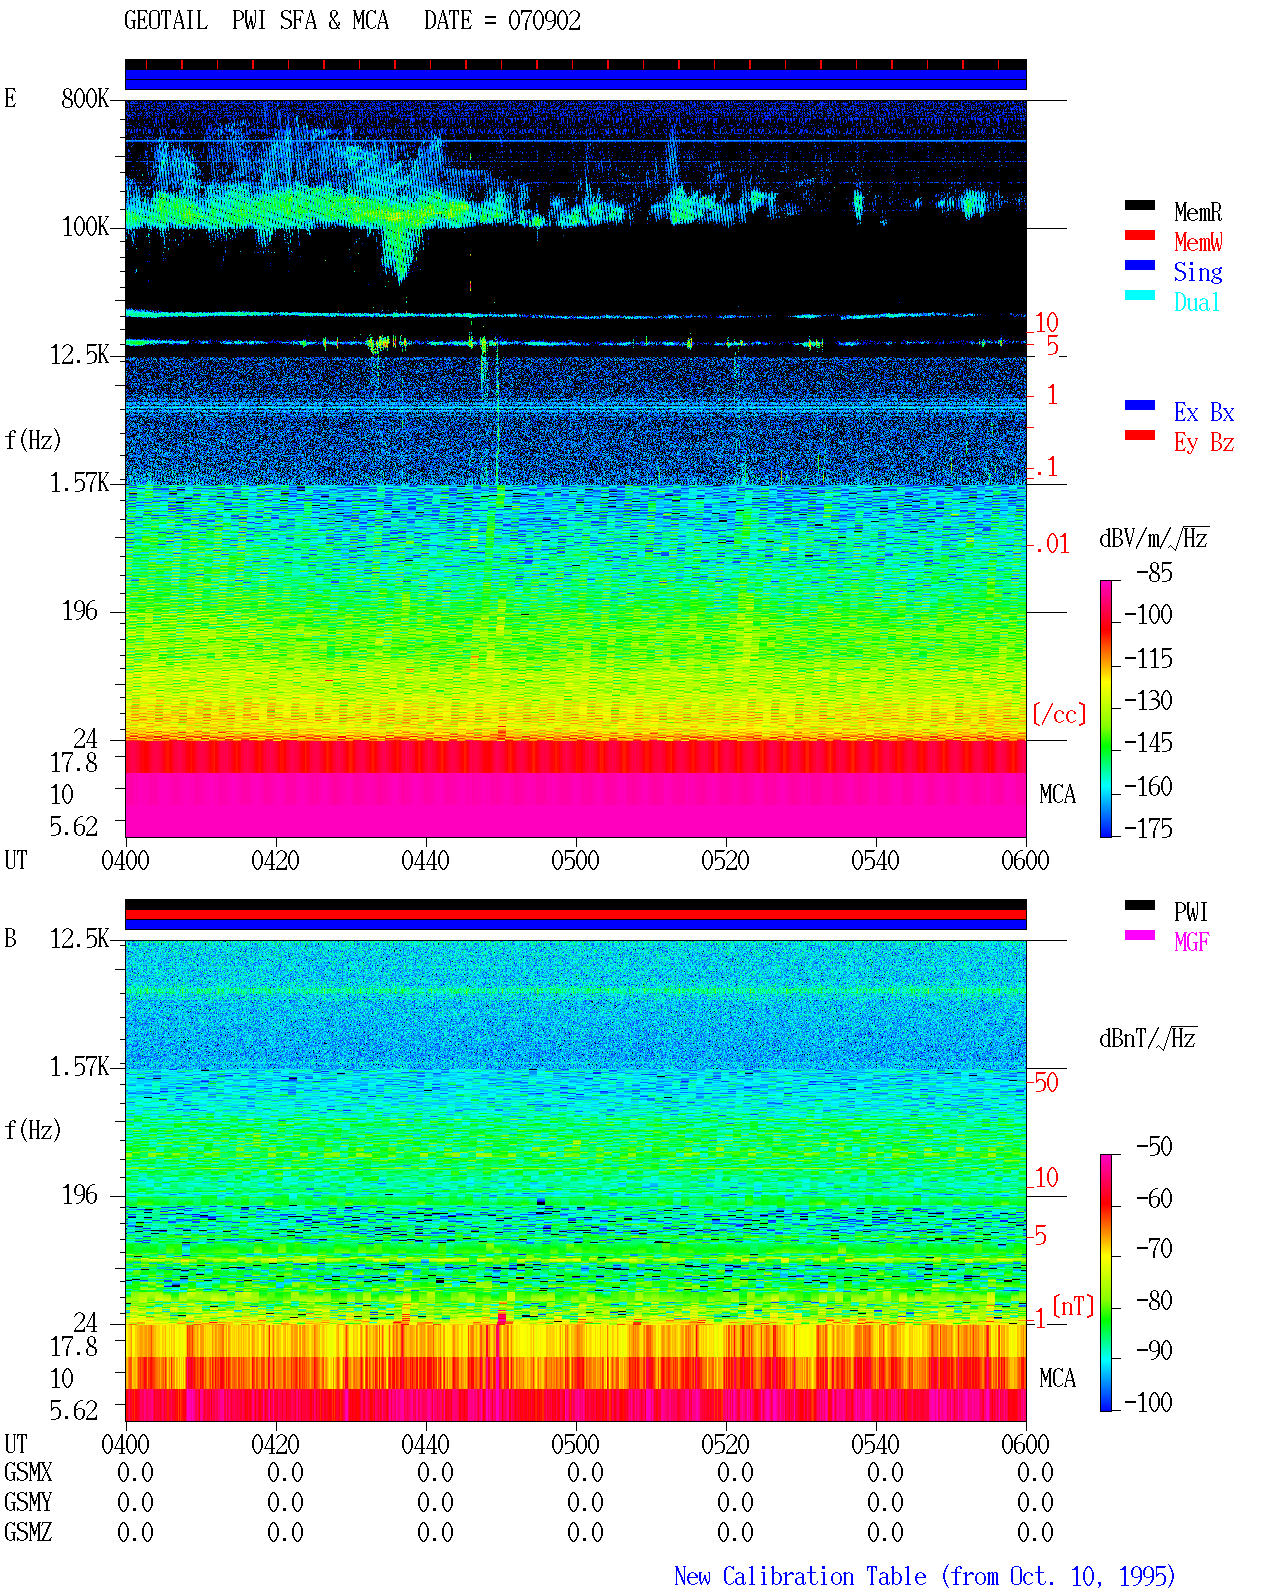The image size is (1280, 1593).
Task: Click the MCA label beside E panel
Action: pyautogui.click(x=1057, y=794)
